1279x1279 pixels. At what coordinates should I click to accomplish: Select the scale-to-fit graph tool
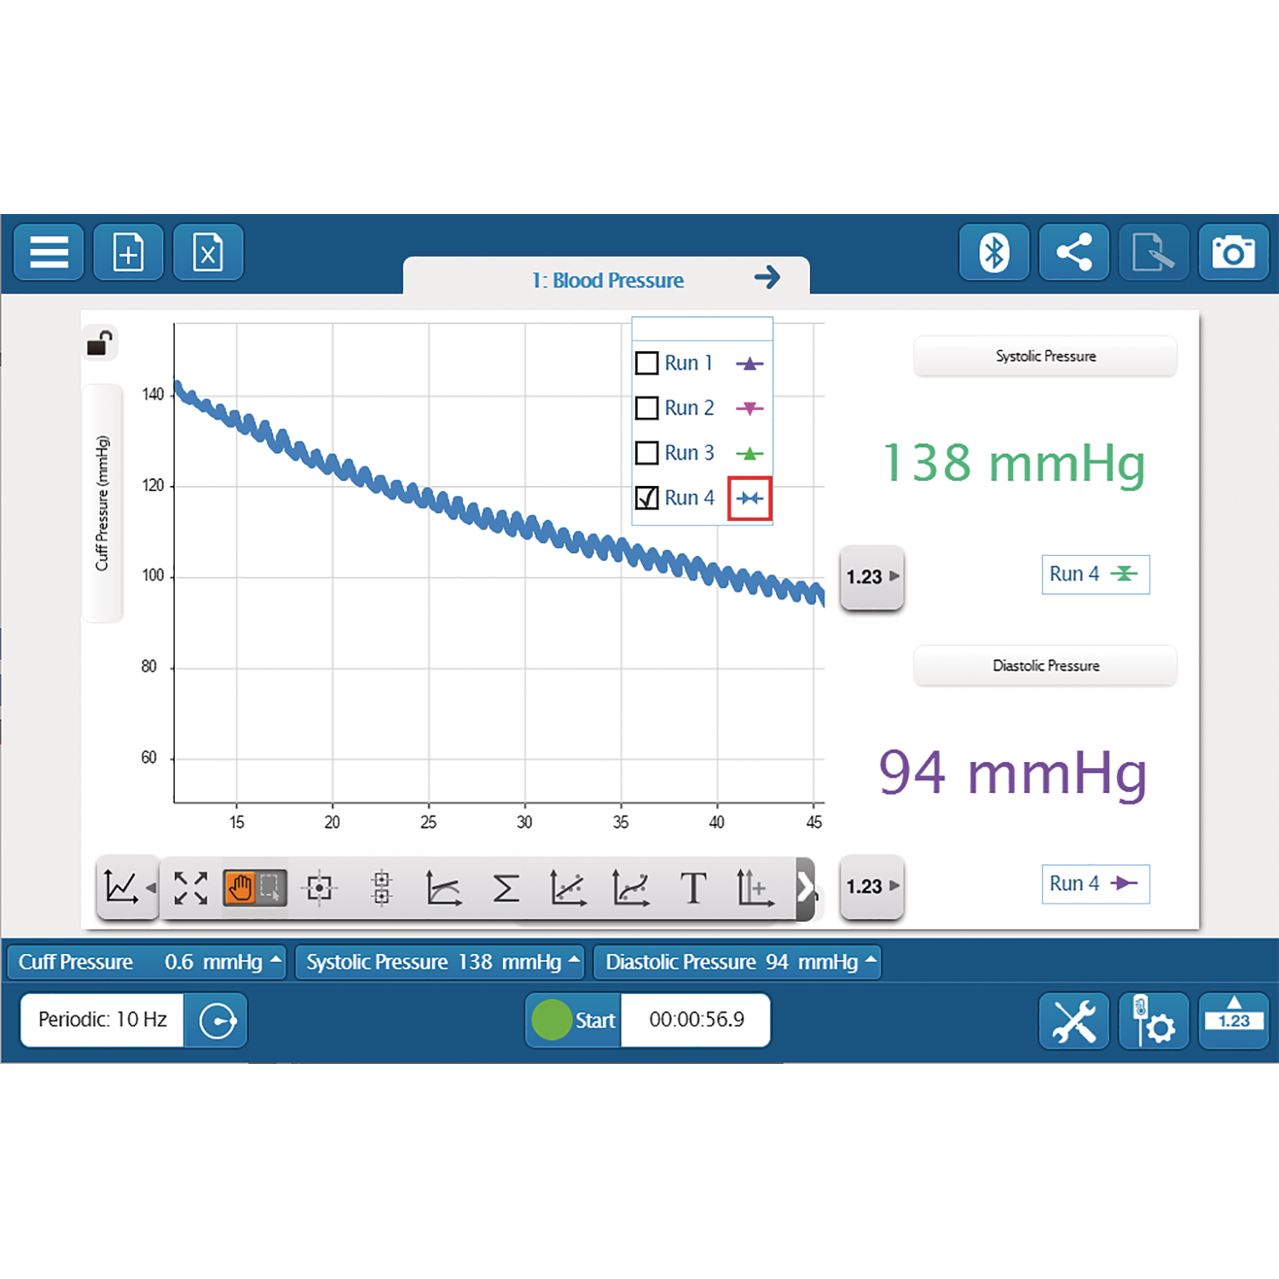pyautogui.click(x=190, y=888)
